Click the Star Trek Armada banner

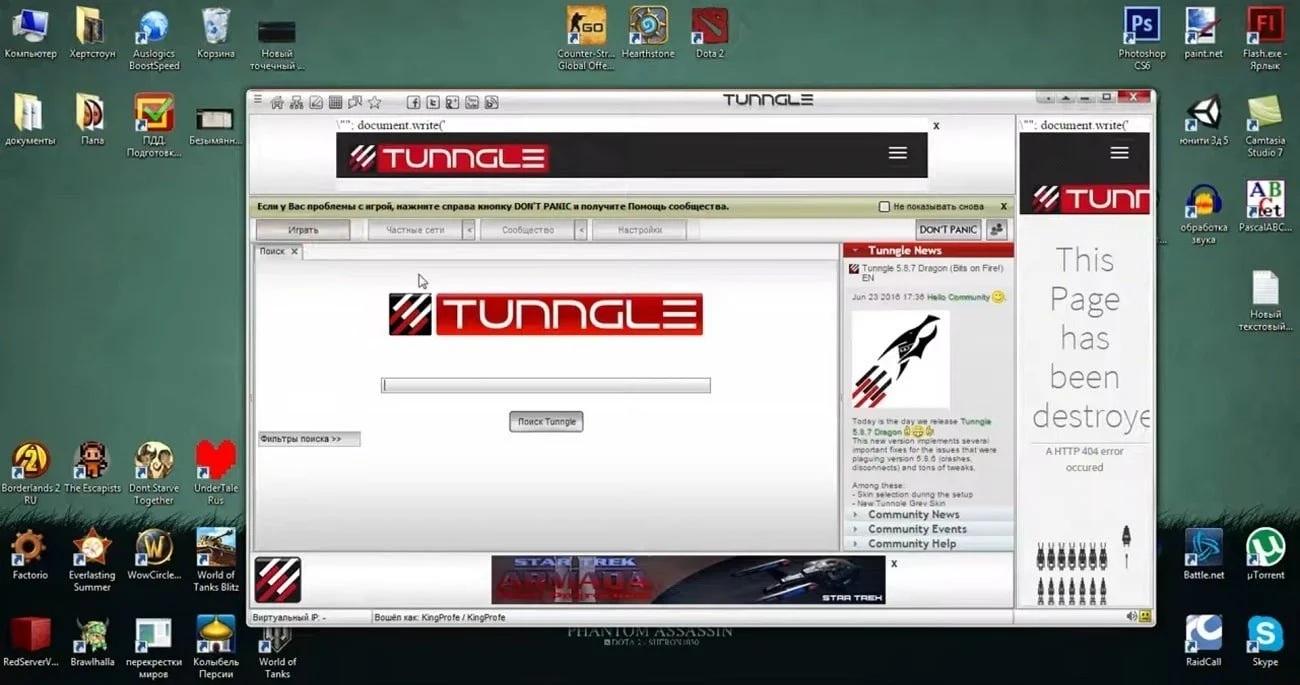click(x=688, y=580)
